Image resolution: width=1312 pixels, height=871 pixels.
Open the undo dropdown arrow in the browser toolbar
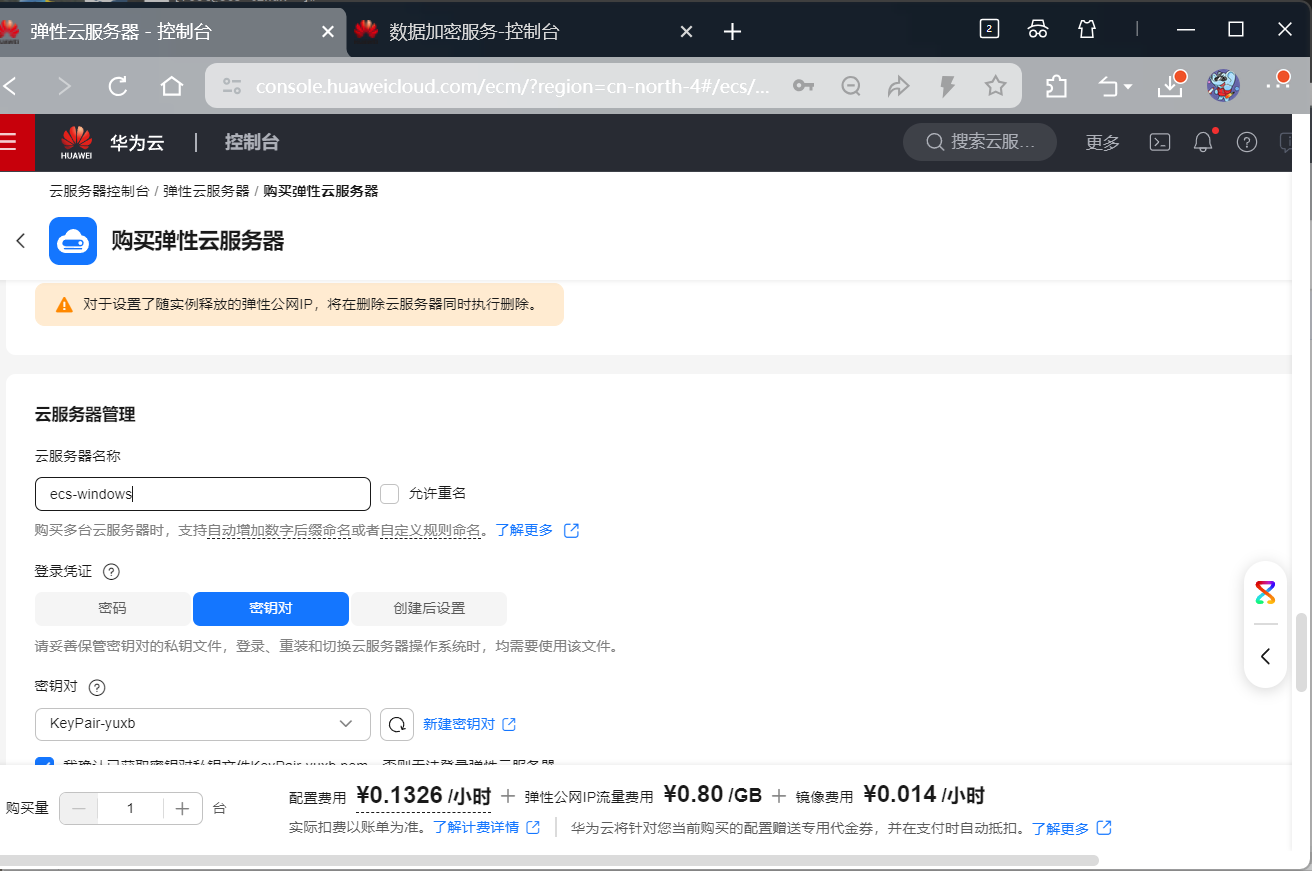pyautogui.click(x=1128, y=88)
